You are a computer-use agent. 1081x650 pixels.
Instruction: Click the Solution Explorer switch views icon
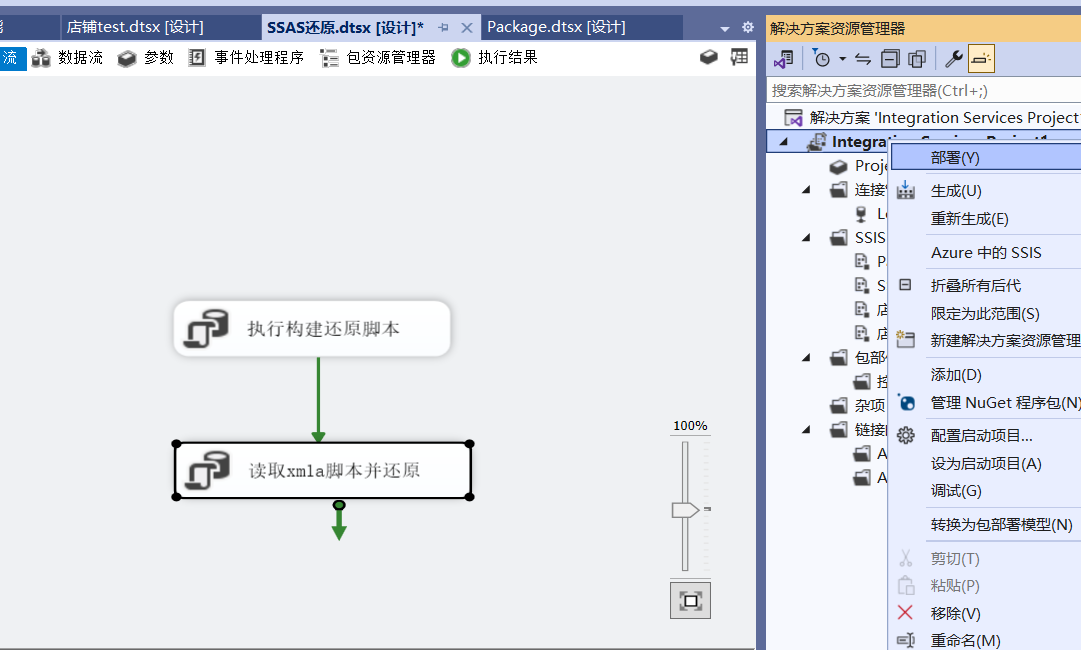click(784, 59)
